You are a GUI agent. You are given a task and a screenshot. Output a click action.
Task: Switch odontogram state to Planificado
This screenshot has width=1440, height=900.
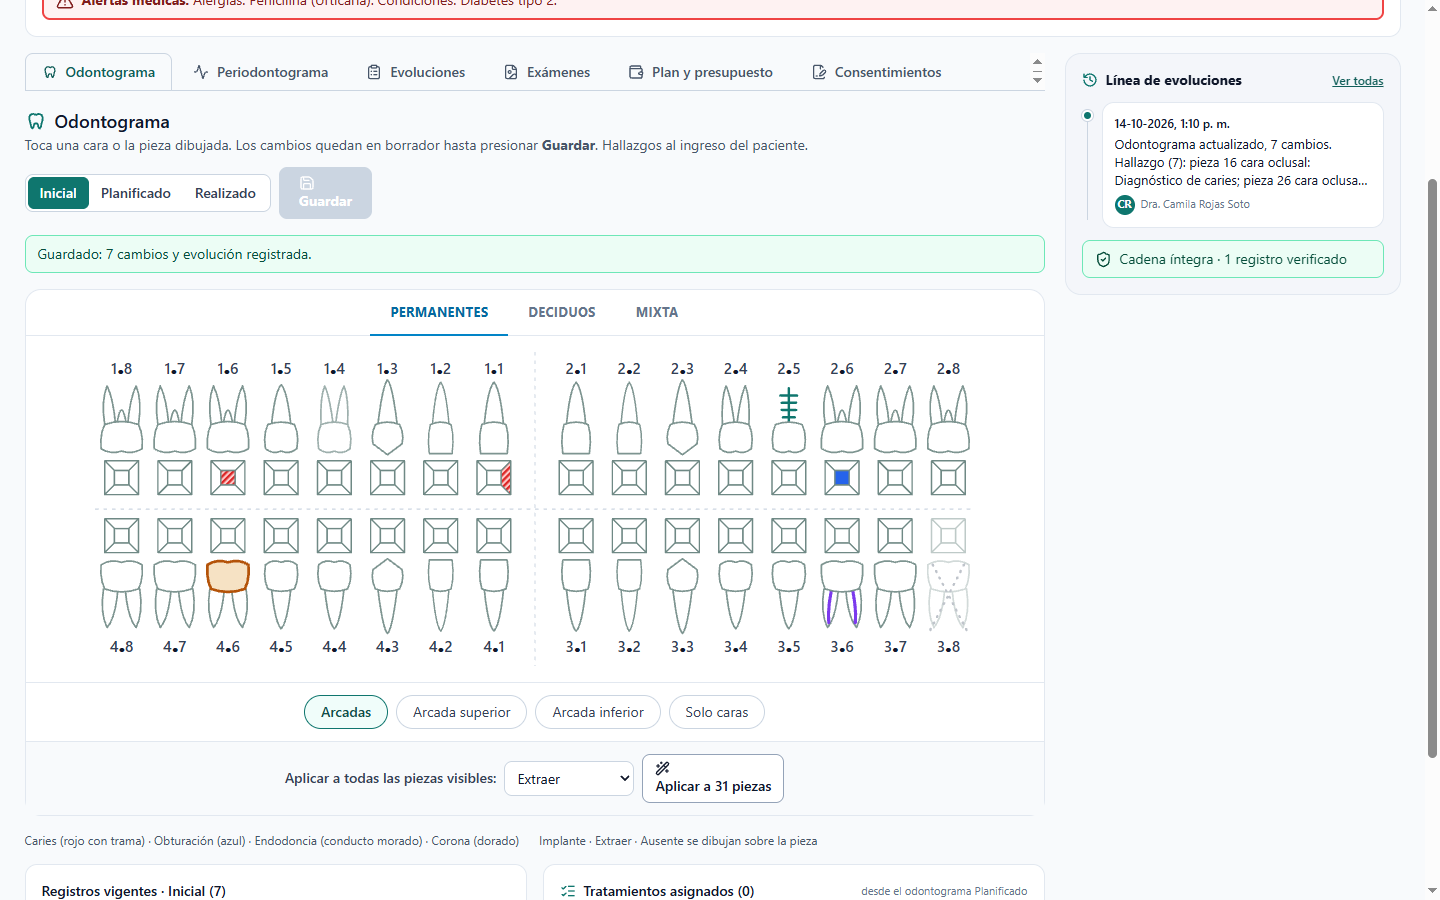(136, 193)
